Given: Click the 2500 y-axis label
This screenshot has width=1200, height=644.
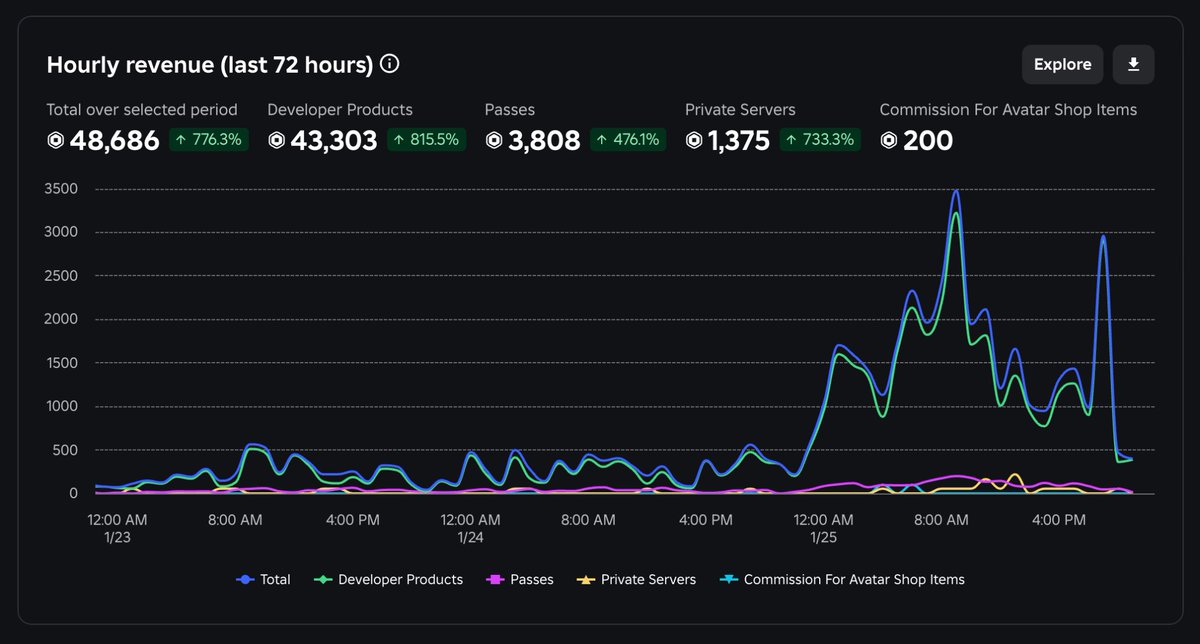Looking at the screenshot, I should pos(63,276).
